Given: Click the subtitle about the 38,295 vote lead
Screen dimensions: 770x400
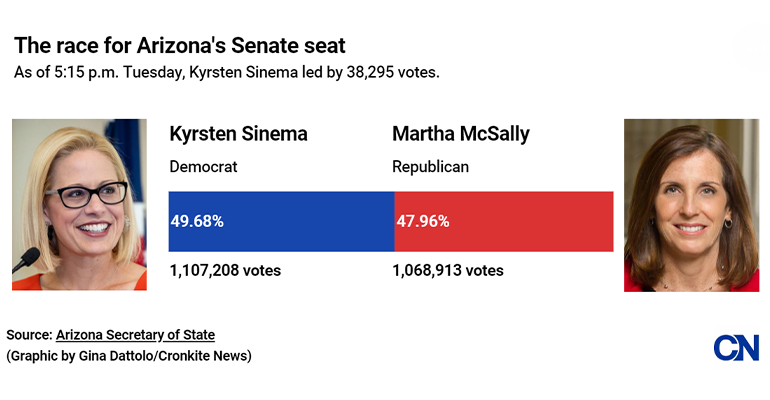Looking at the screenshot, I should (226, 72).
